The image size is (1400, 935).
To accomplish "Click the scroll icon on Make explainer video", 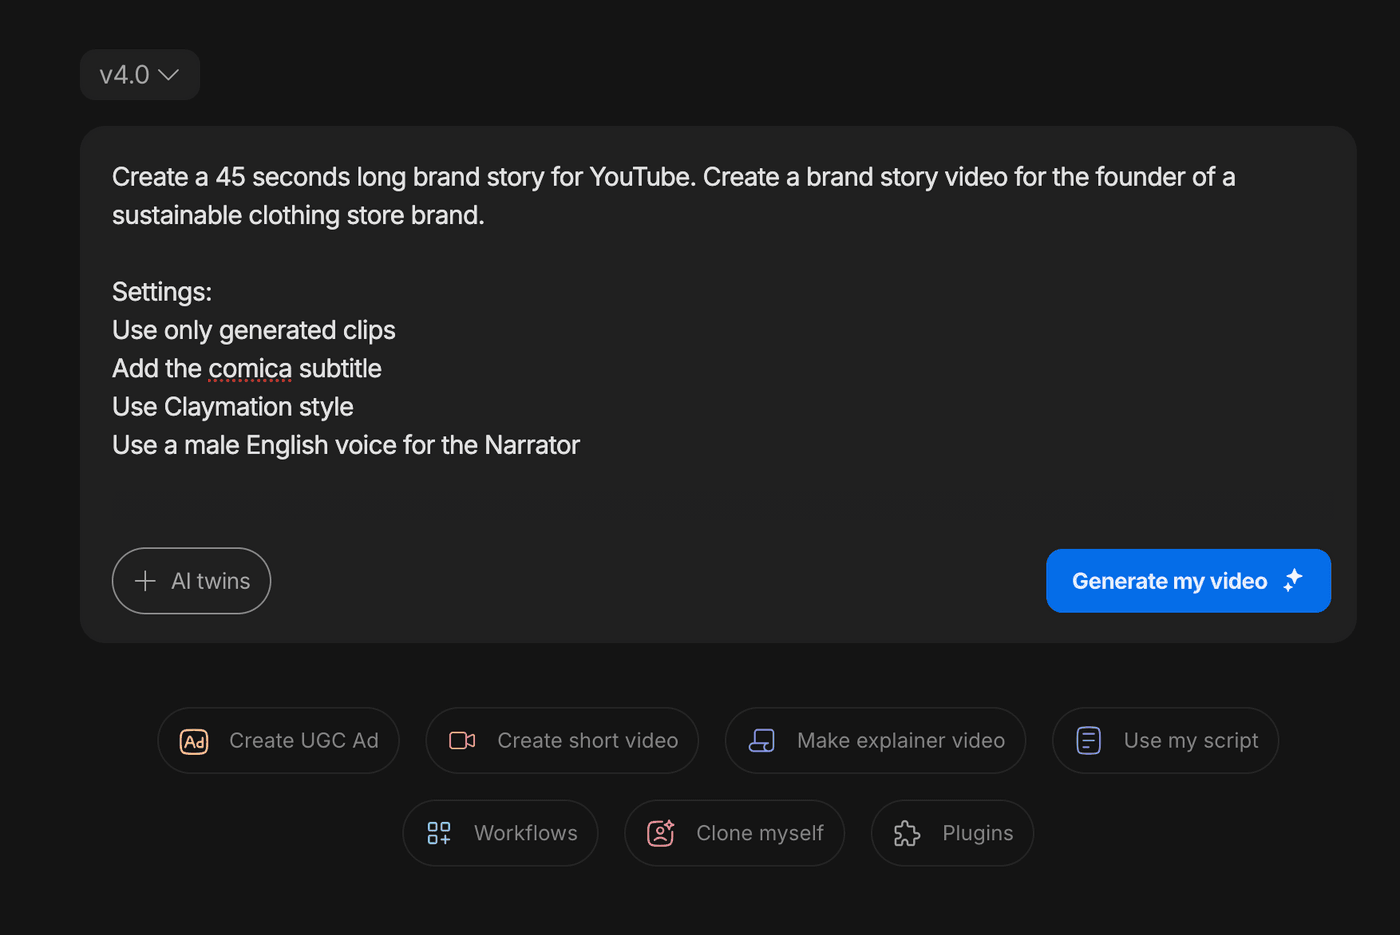I will pos(762,741).
